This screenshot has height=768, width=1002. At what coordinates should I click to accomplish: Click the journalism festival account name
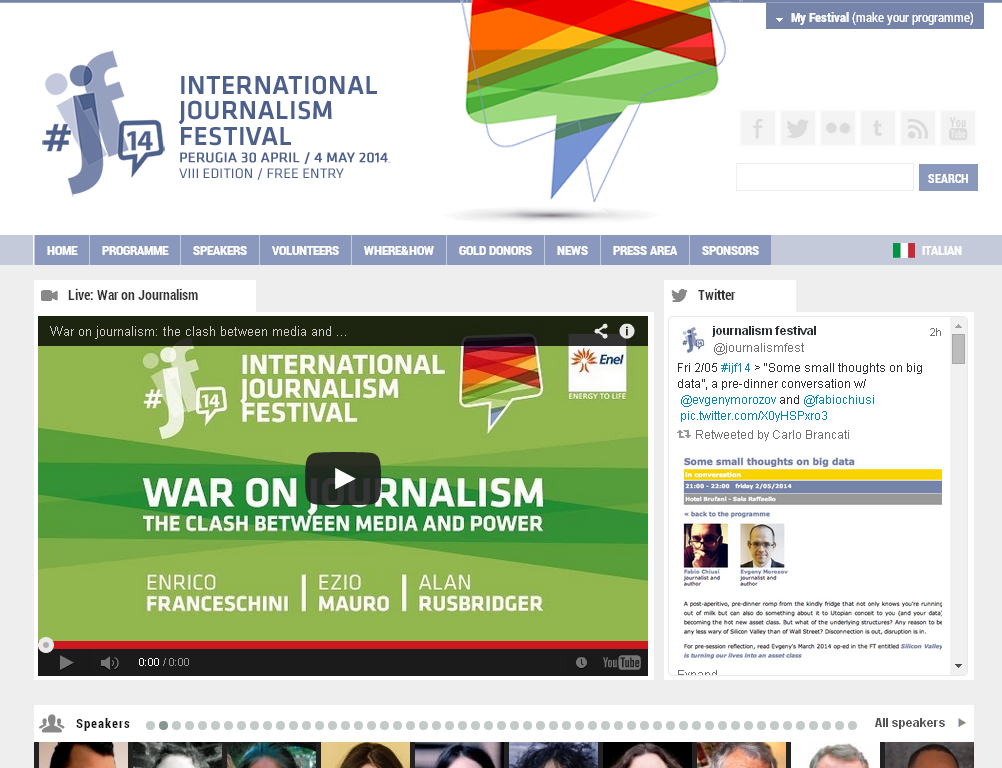click(x=764, y=330)
